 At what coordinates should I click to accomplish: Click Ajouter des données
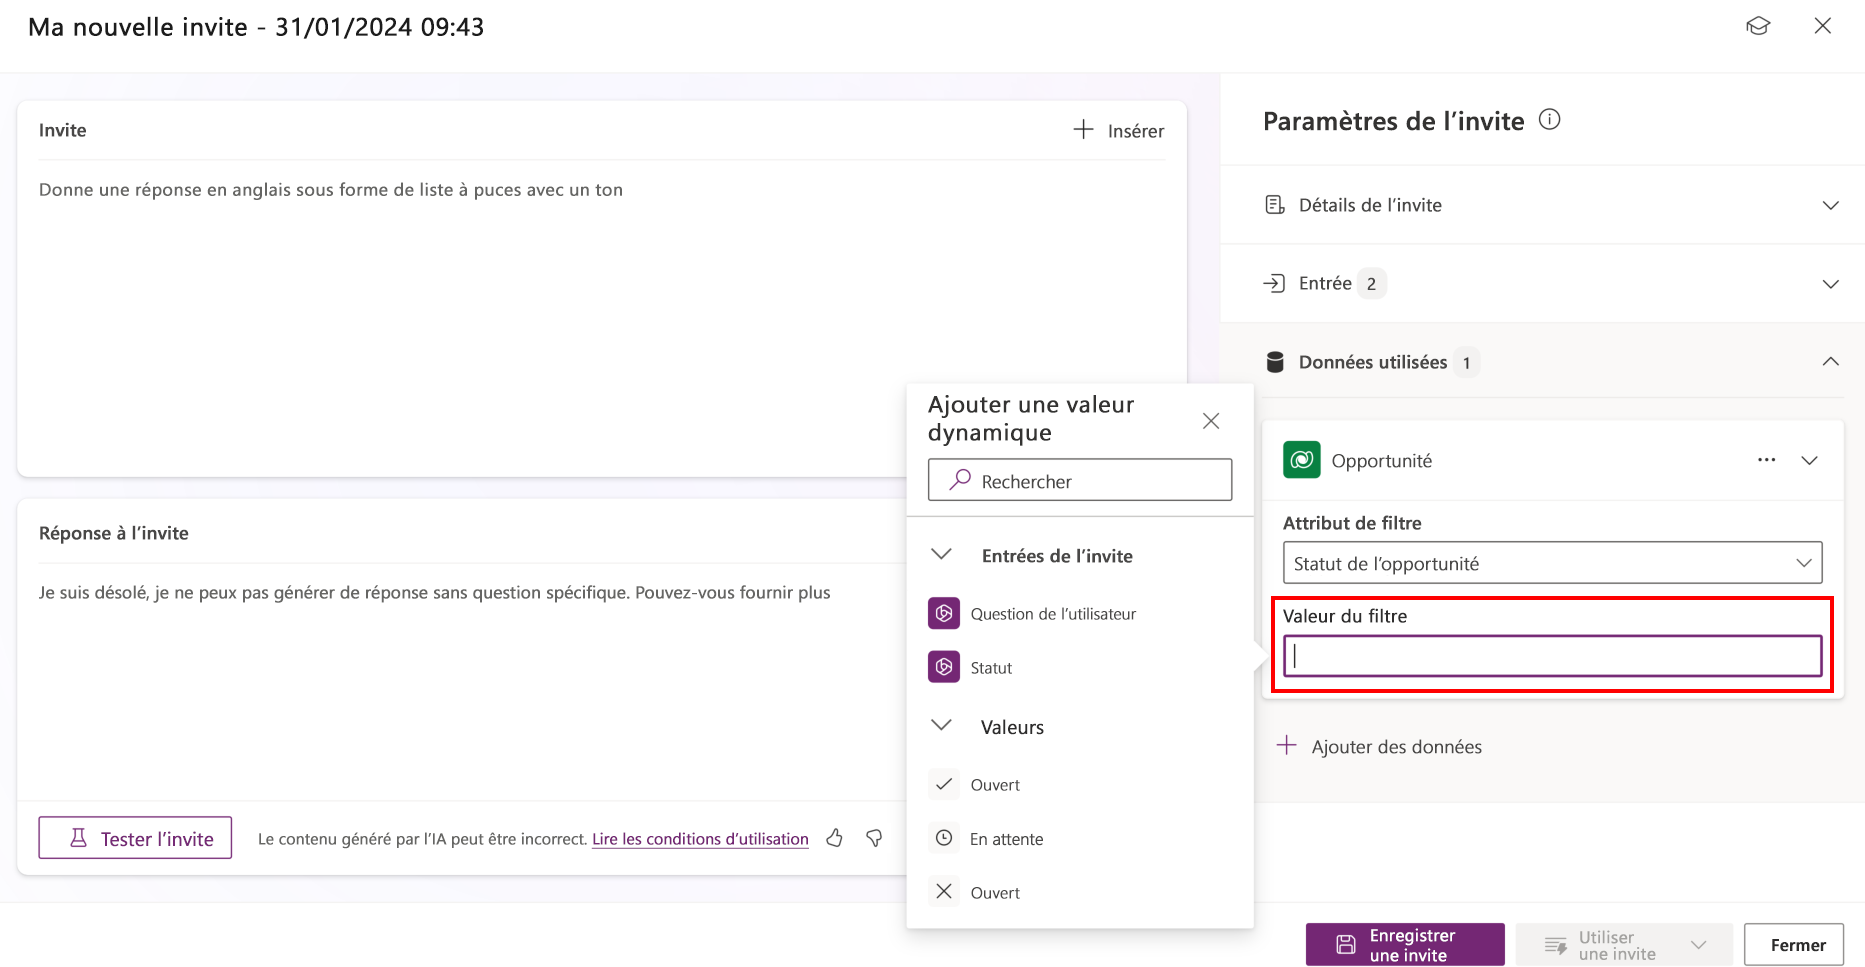(x=1380, y=747)
